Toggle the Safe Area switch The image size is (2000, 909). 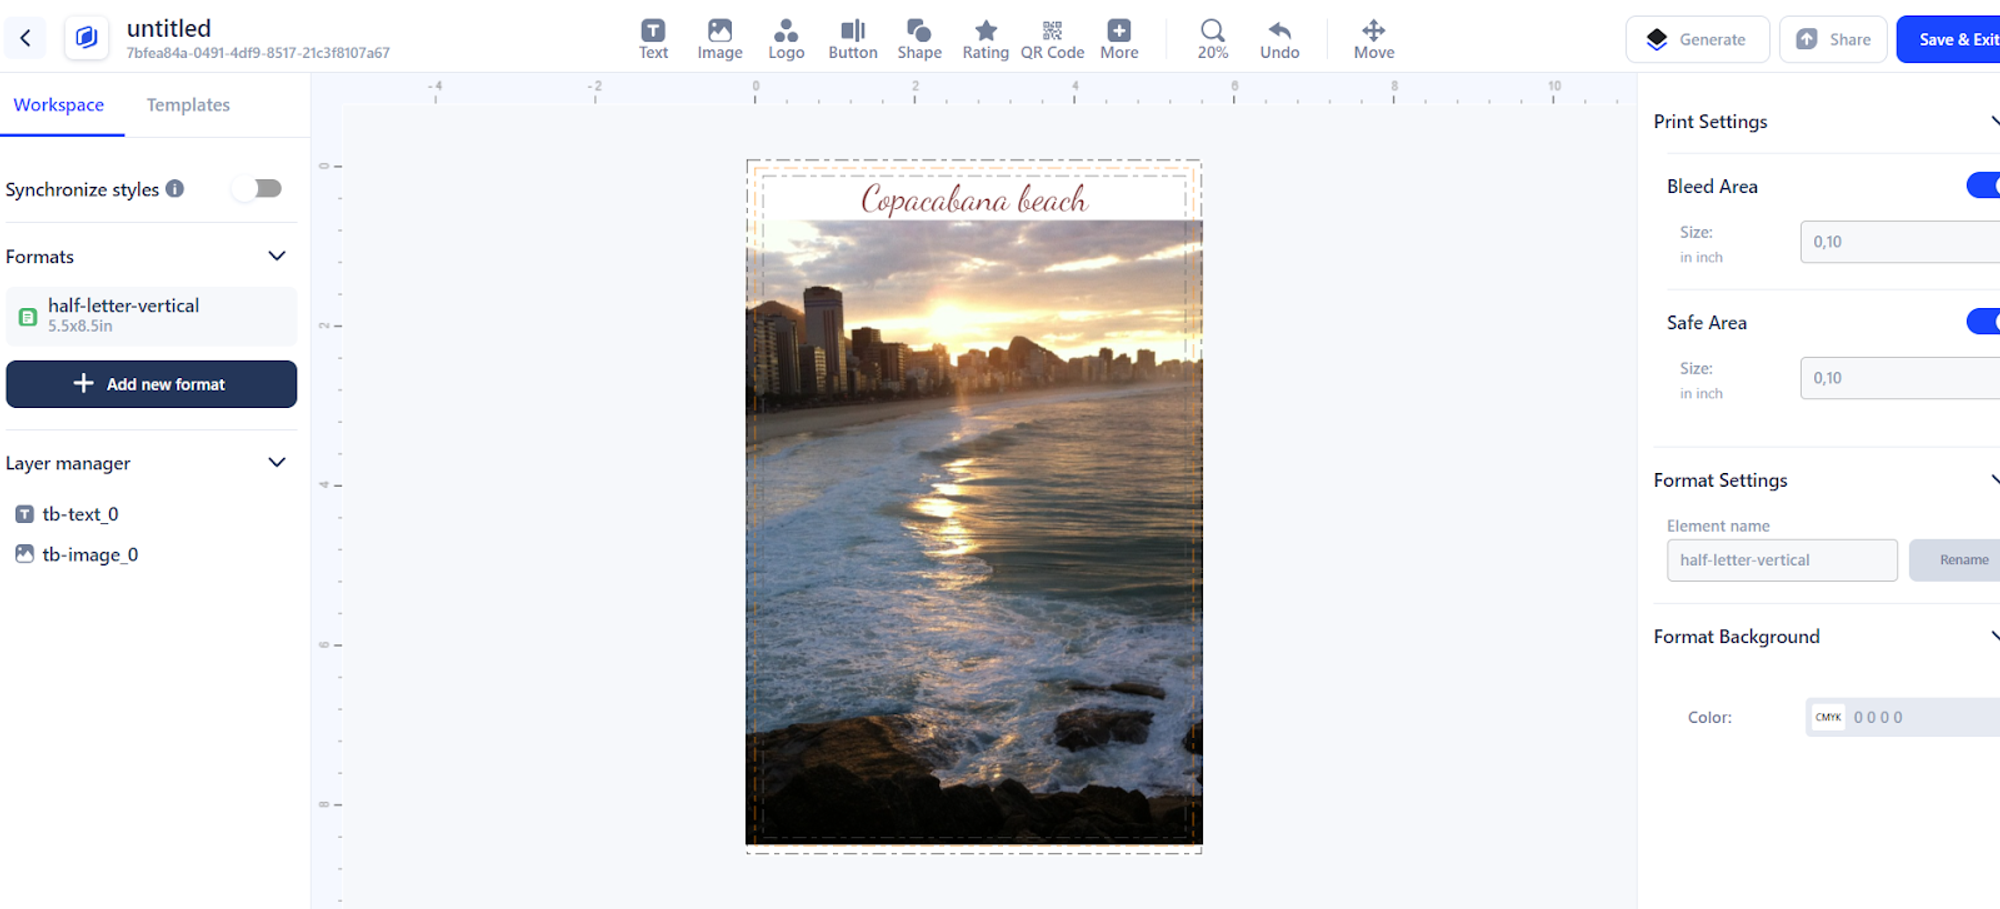(1983, 321)
